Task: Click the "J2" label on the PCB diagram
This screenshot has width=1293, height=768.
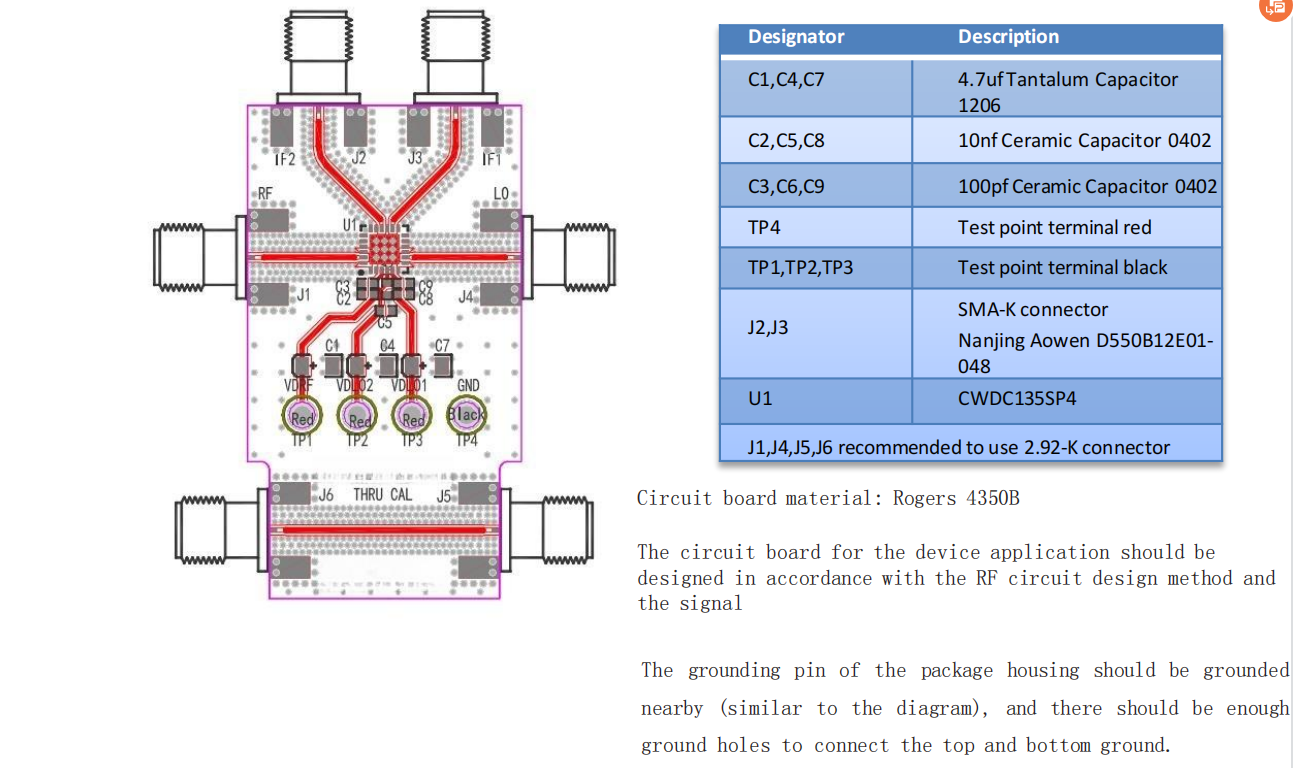Action: coord(358,158)
